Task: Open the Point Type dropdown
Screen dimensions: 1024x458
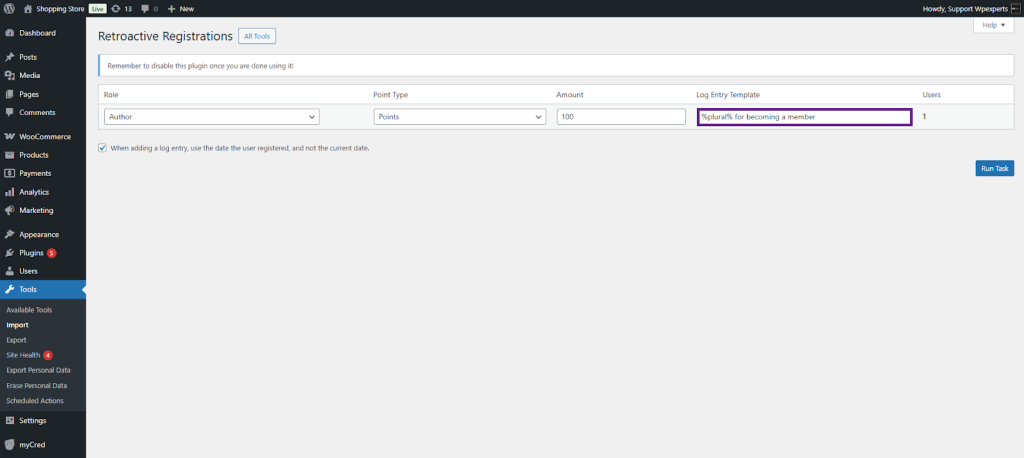Action: (458, 117)
